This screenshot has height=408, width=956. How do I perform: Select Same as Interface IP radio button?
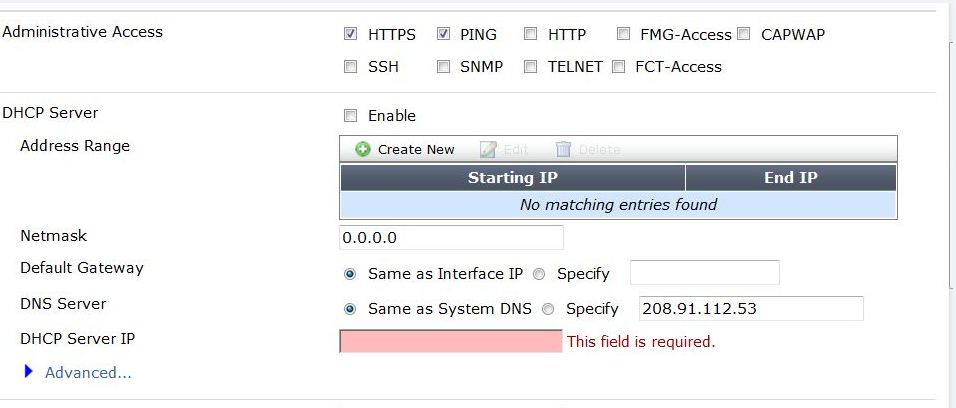point(350,273)
